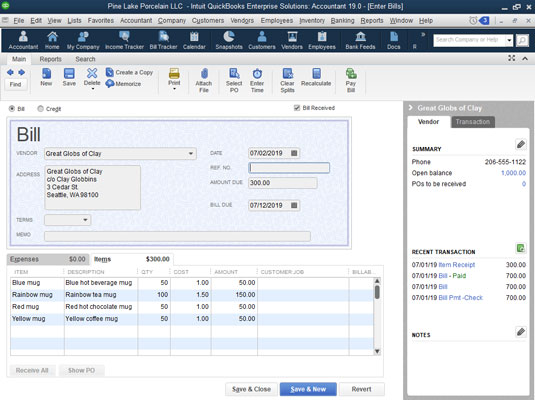Image resolution: width=535 pixels, height=400 pixels.
Task: Open the Item Receipt transaction link
Action: [457, 265]
